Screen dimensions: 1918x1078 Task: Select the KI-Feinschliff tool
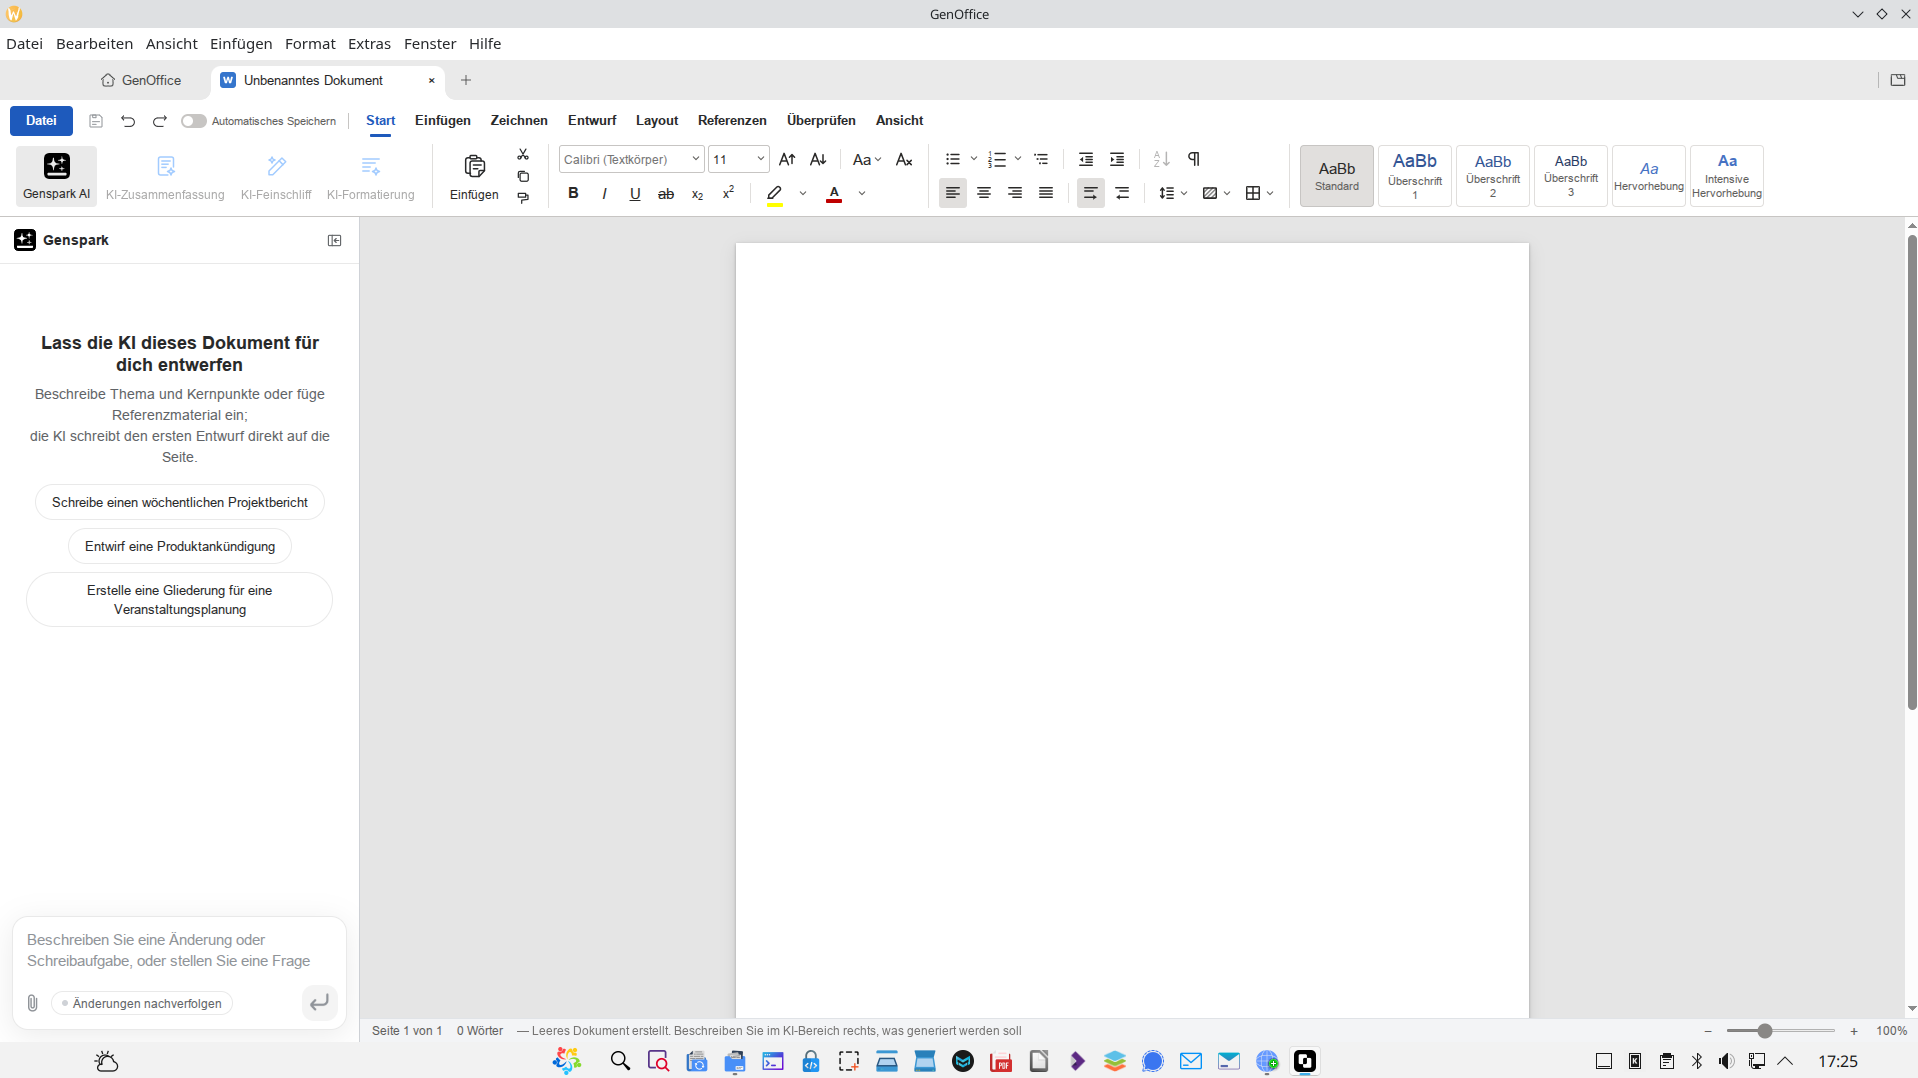tap(276, 176)
